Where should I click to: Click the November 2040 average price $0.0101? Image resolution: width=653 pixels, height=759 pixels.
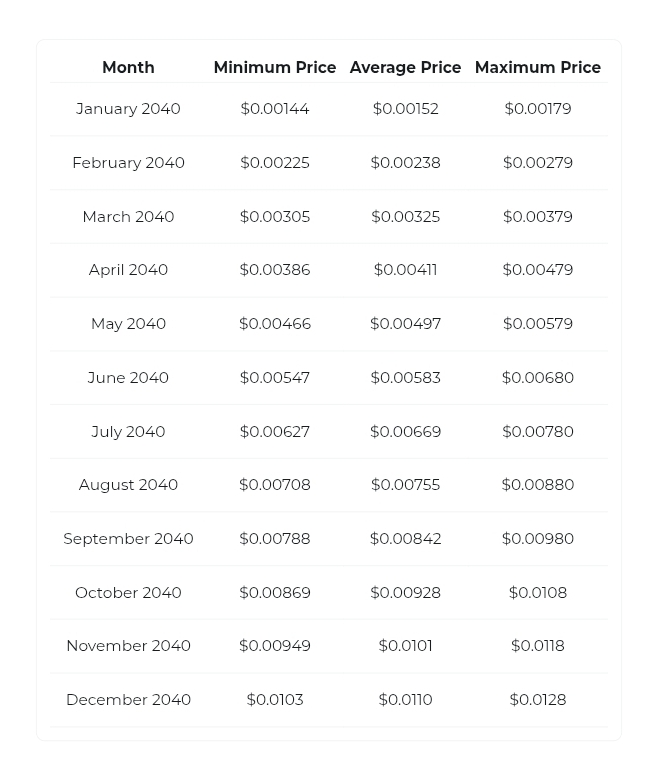pos(406,646)
